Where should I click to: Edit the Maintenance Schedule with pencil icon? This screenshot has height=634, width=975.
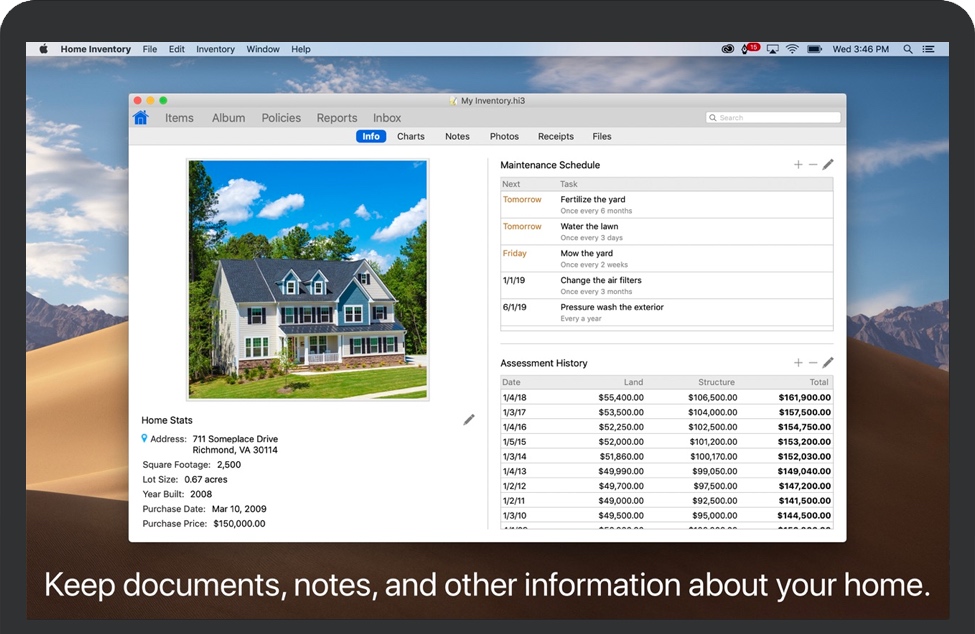(828, 165)
